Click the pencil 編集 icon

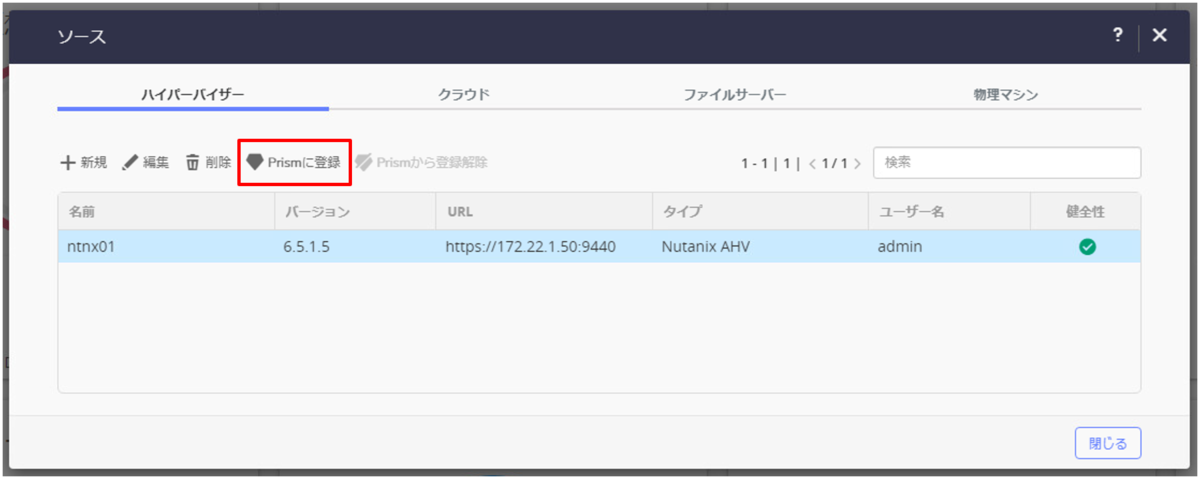click(130, 163)
